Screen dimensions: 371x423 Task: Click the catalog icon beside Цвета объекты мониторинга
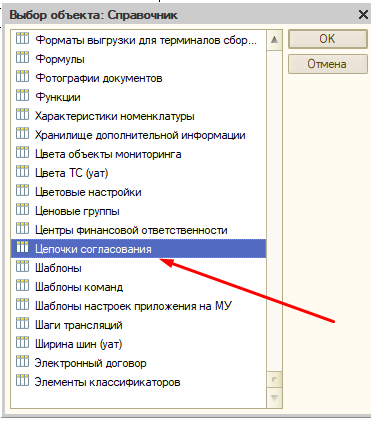[x=22, y=152]
